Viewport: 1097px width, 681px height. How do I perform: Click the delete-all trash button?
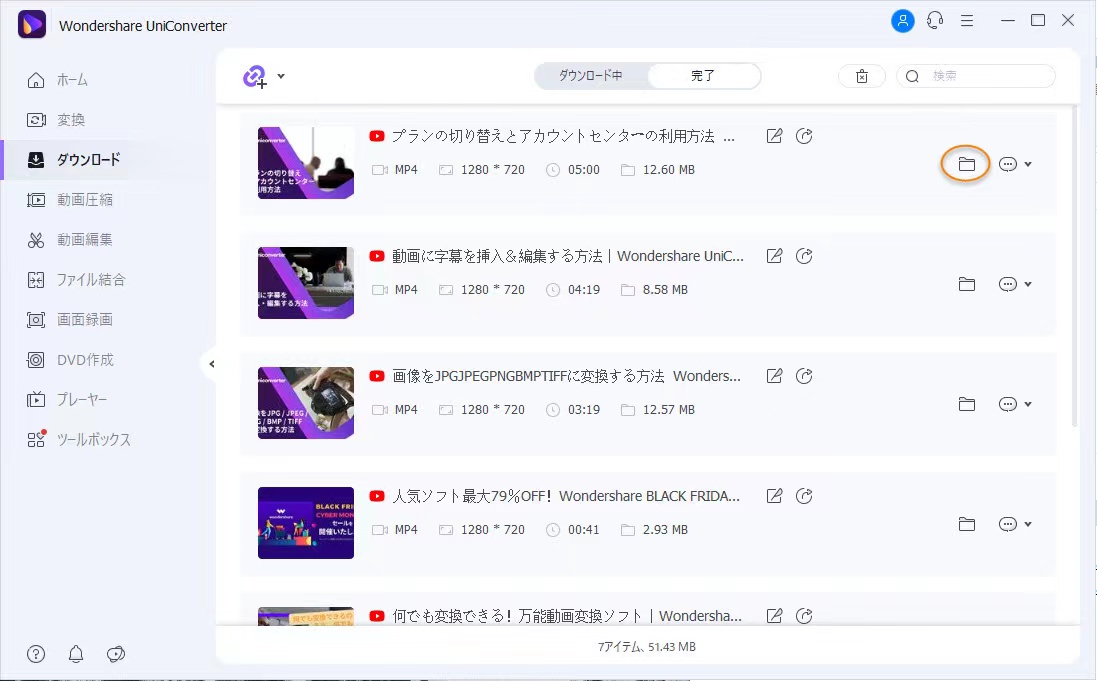pyautogui.click(x=862, y=76)
